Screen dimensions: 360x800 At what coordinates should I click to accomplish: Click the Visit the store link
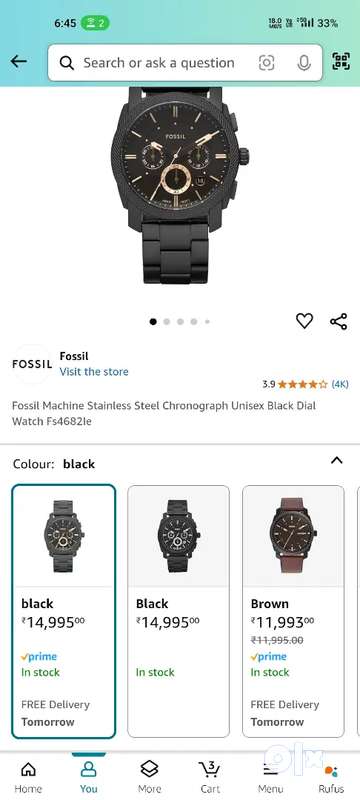point(94,371)
